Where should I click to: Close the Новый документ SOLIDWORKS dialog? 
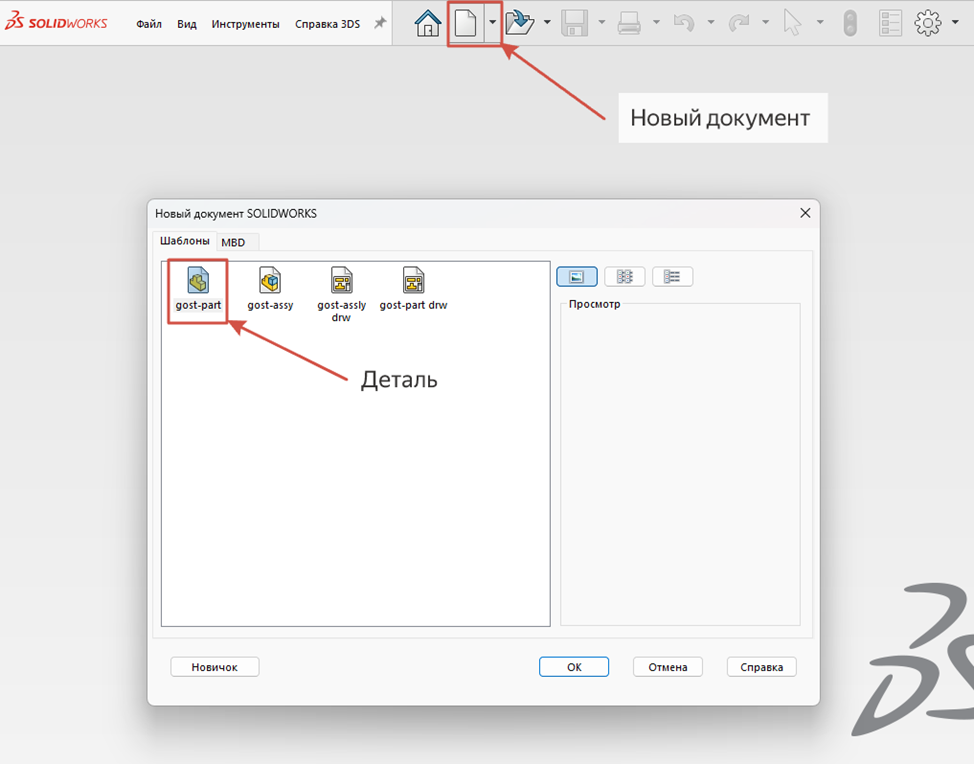pos(805,213)
